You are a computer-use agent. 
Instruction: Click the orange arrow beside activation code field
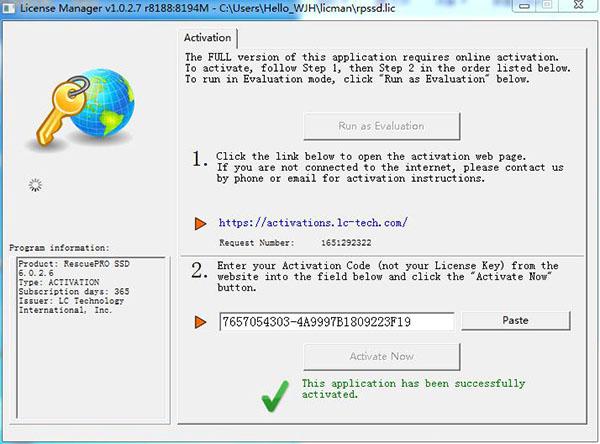coord(201,322)
